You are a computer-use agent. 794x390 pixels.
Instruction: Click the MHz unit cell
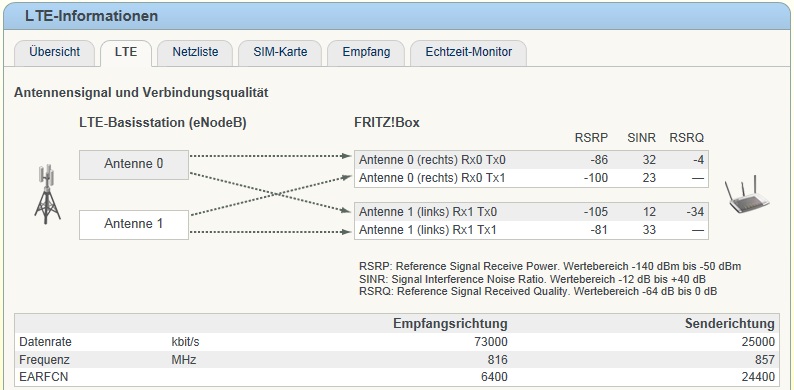[183, 360]
